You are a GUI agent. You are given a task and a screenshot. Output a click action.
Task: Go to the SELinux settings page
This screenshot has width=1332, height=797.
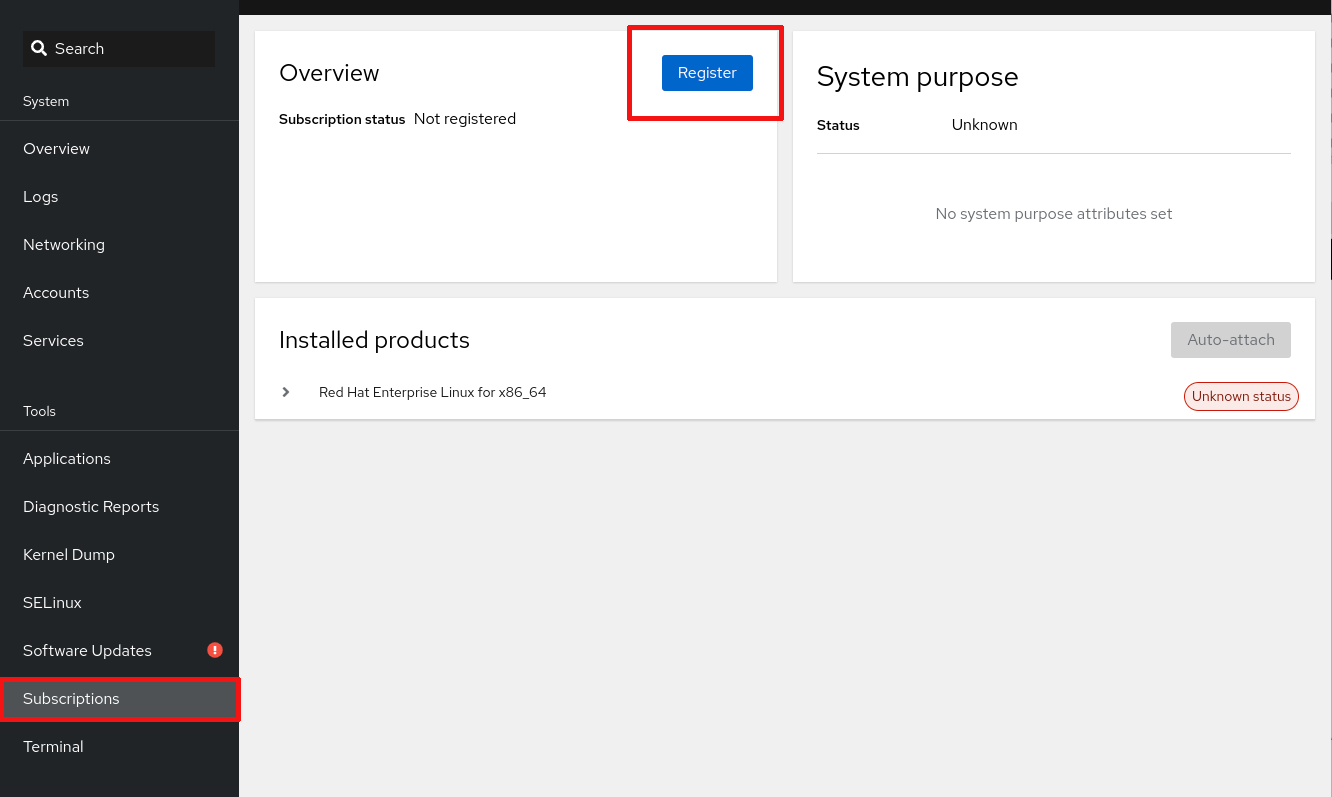coord(53,603)
